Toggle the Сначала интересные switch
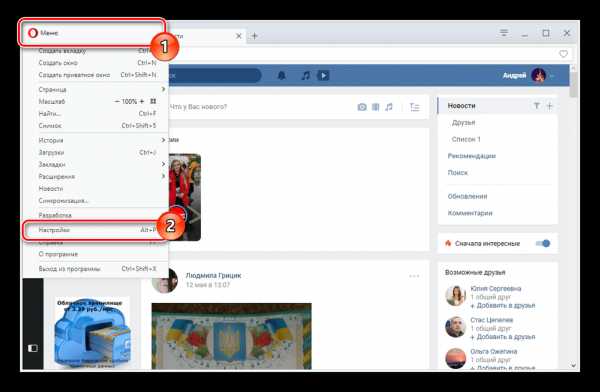 click(543, 243)
